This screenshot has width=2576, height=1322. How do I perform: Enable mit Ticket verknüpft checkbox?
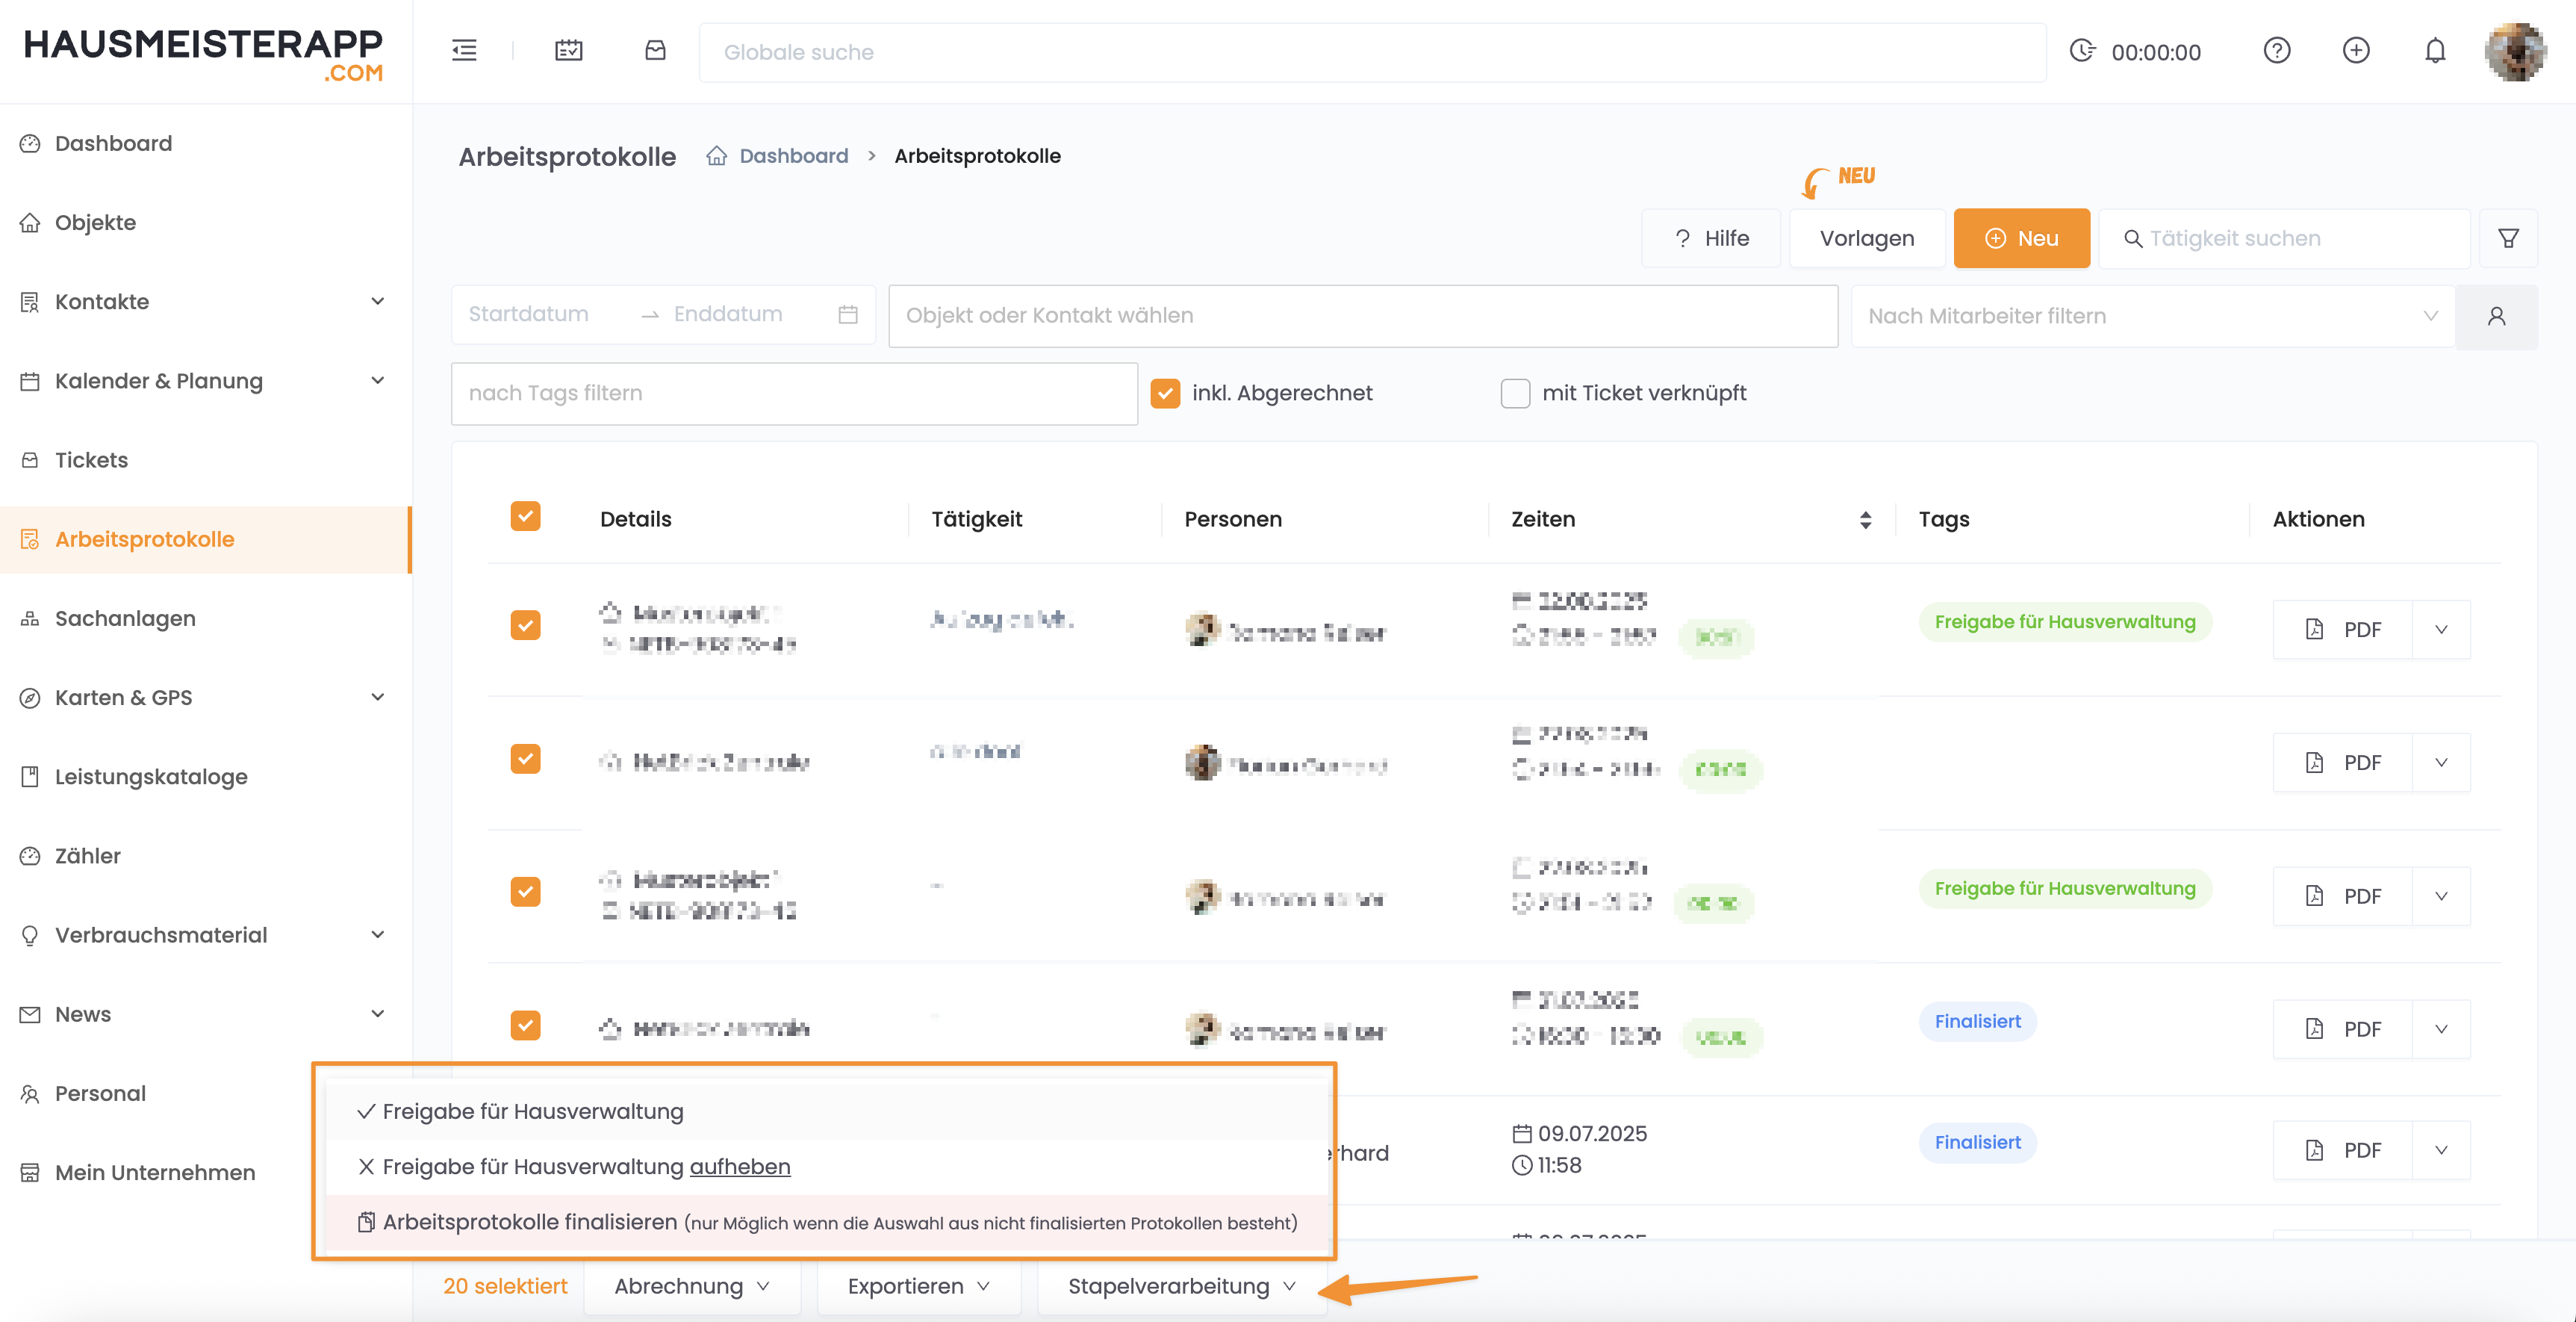point(1515,393)
